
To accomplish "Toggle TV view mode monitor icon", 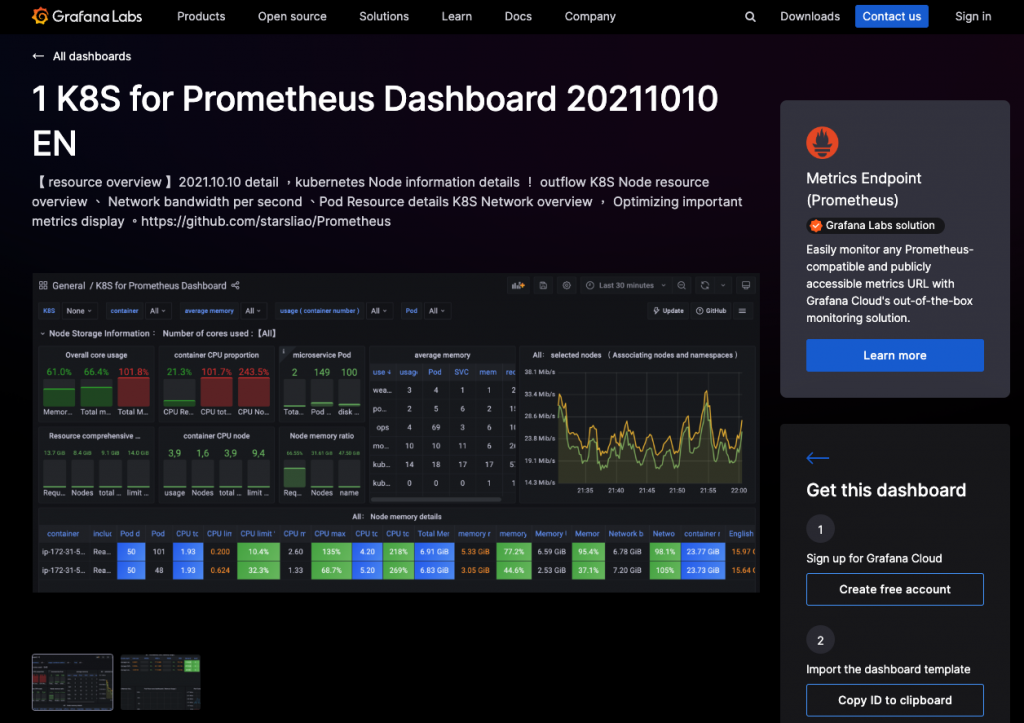I will [x=746, y=285].
